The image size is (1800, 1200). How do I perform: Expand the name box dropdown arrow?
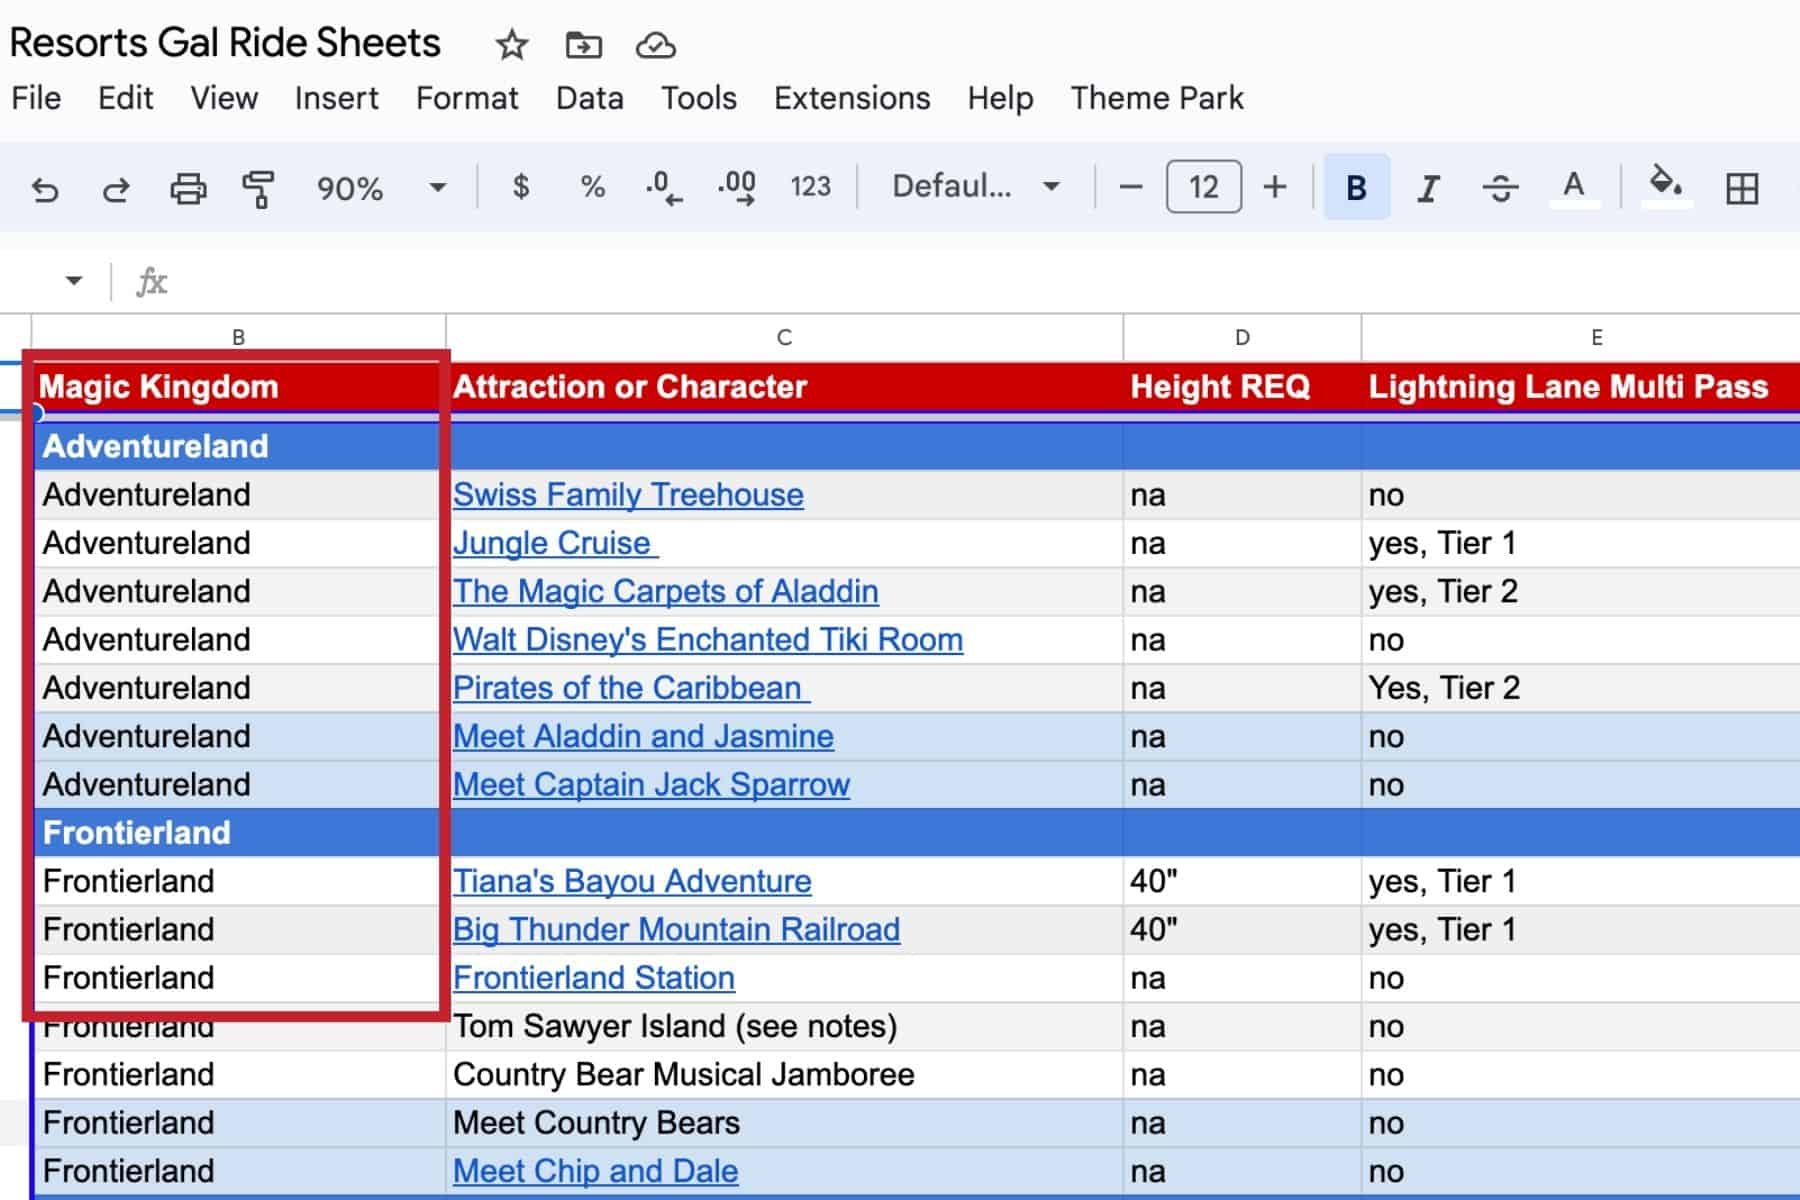pyautogui.click(x=73, y=280)
